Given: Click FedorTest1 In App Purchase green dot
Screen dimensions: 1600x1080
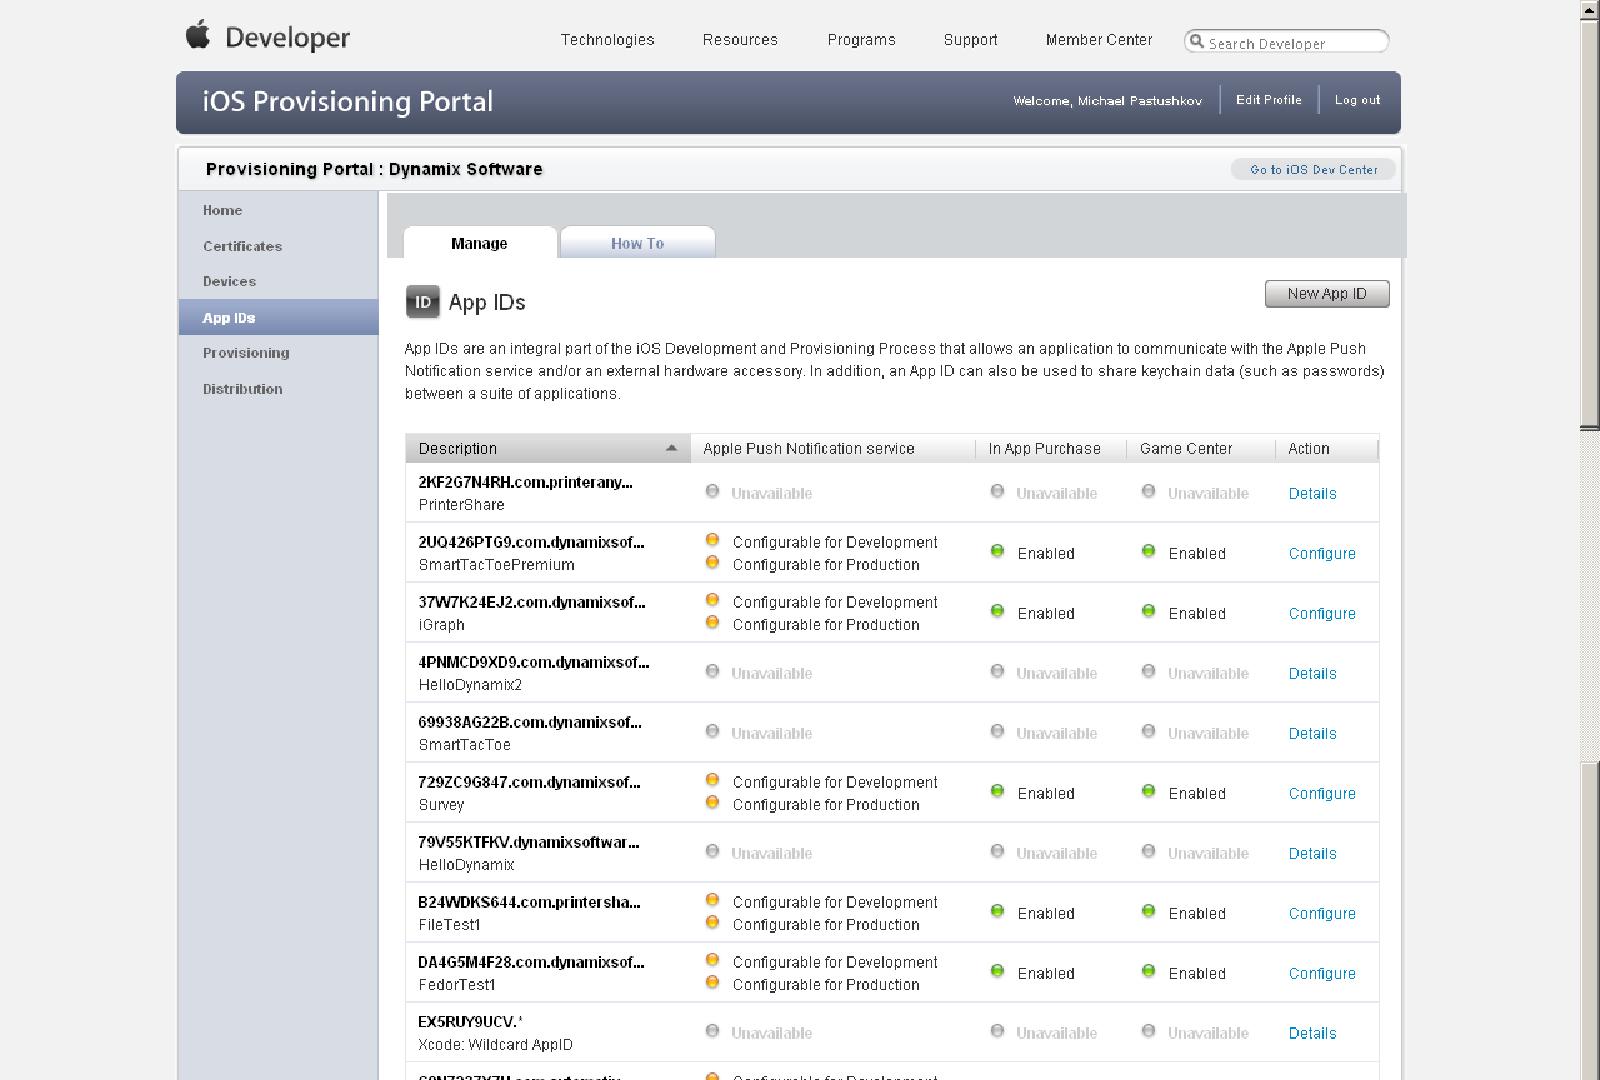Looking at the screenshot, I should click(997, 971).
